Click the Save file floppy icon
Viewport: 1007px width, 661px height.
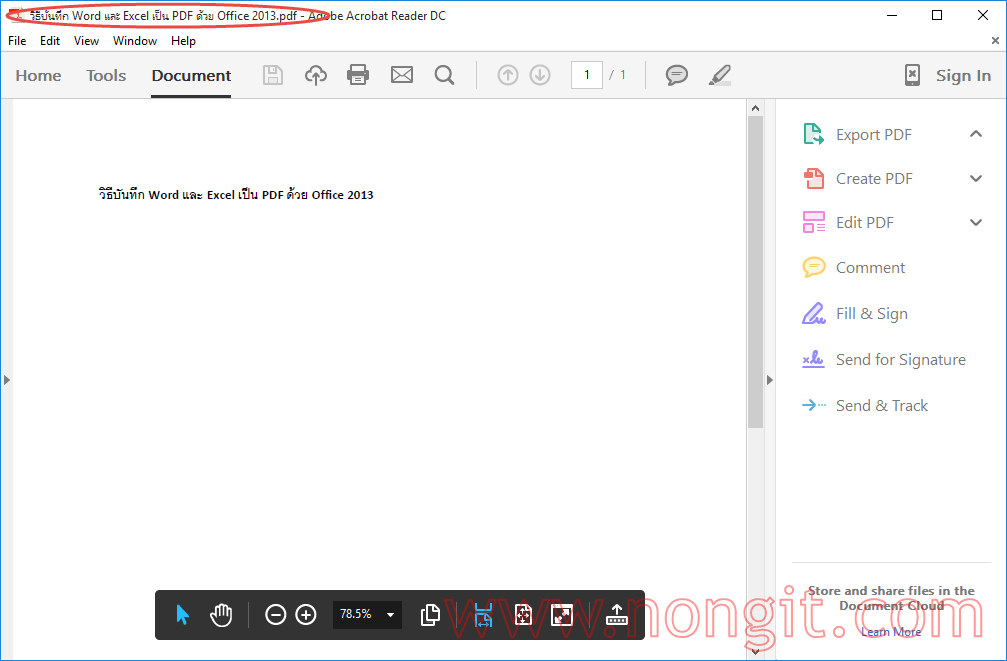[273, 75]
